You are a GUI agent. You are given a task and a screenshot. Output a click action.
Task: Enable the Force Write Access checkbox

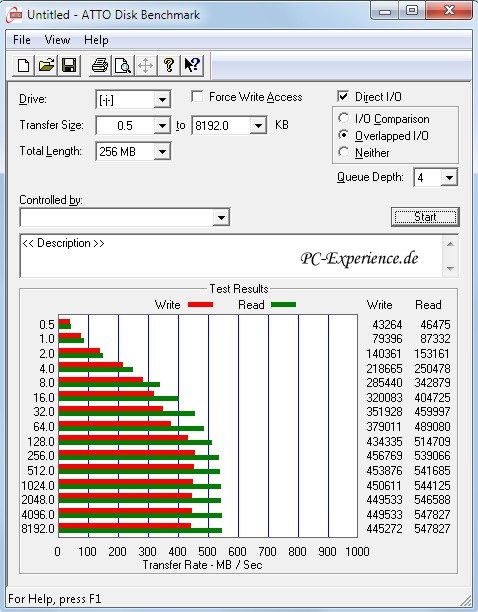197,96
